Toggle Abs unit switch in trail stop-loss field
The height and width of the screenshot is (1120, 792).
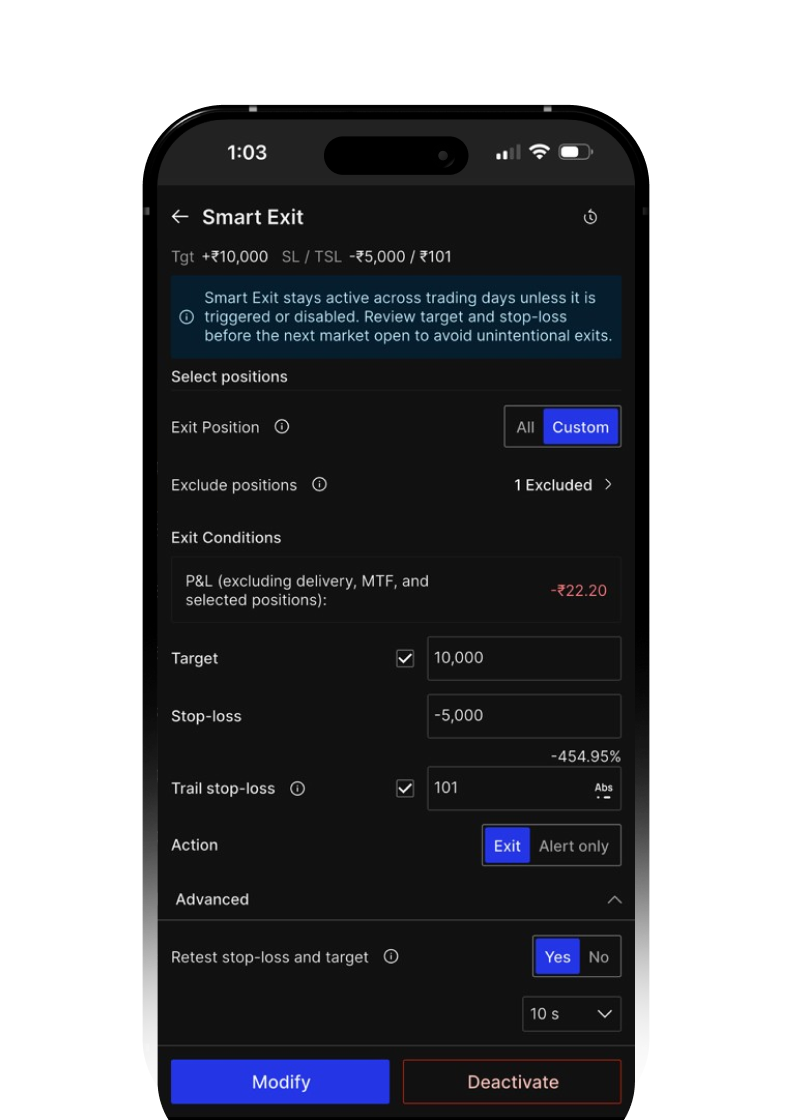(x=603, y=789)
